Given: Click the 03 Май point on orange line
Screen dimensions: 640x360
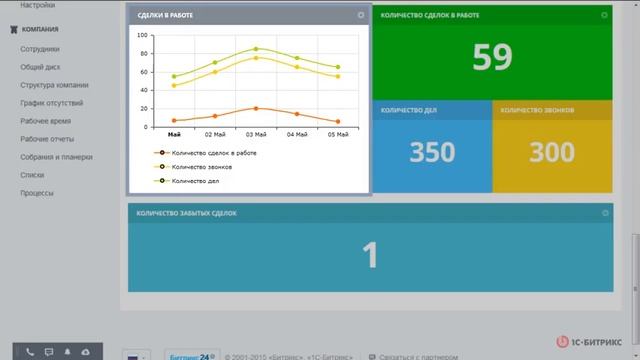Looking at the screenshot, I should coord(256,109).
